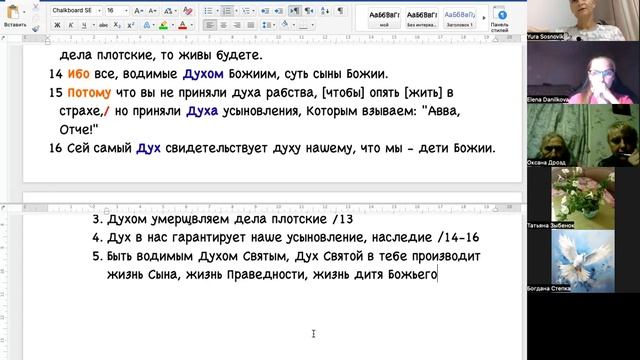The width and height of the screenshot is (640, 360).
Task: Click the Вставить paste icon
Action: click(x=13, y=12)
